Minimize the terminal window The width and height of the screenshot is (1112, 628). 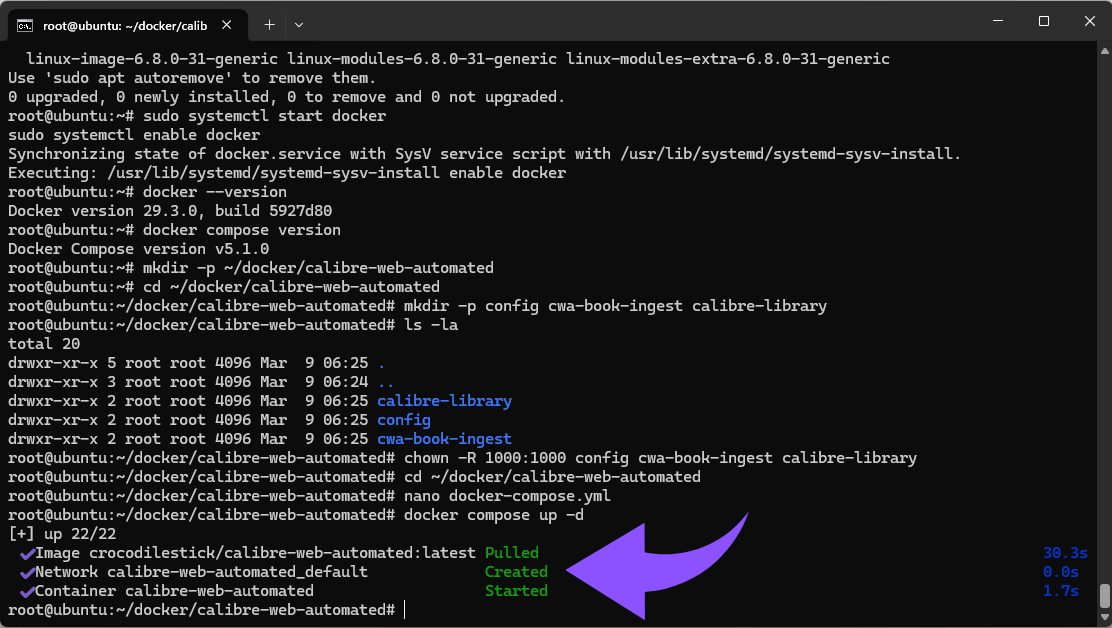coord(996,21)
